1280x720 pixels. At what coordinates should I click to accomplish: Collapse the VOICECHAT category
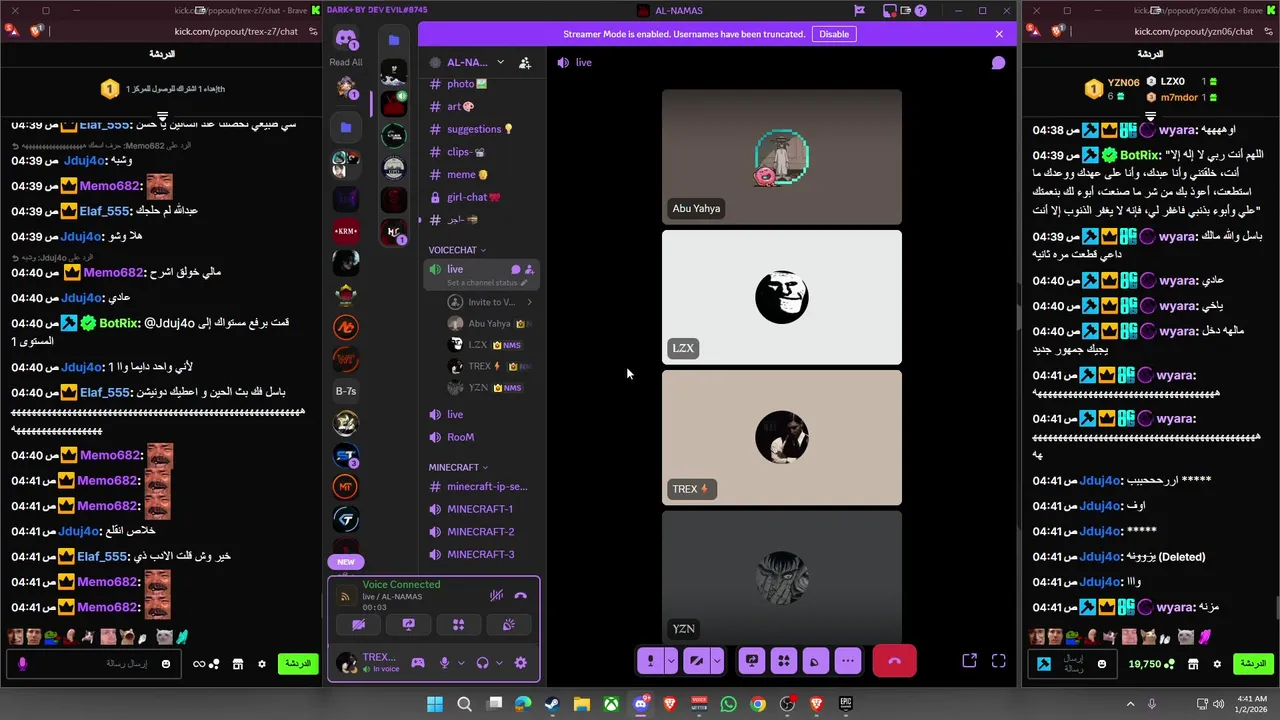(x=457, y=250)
